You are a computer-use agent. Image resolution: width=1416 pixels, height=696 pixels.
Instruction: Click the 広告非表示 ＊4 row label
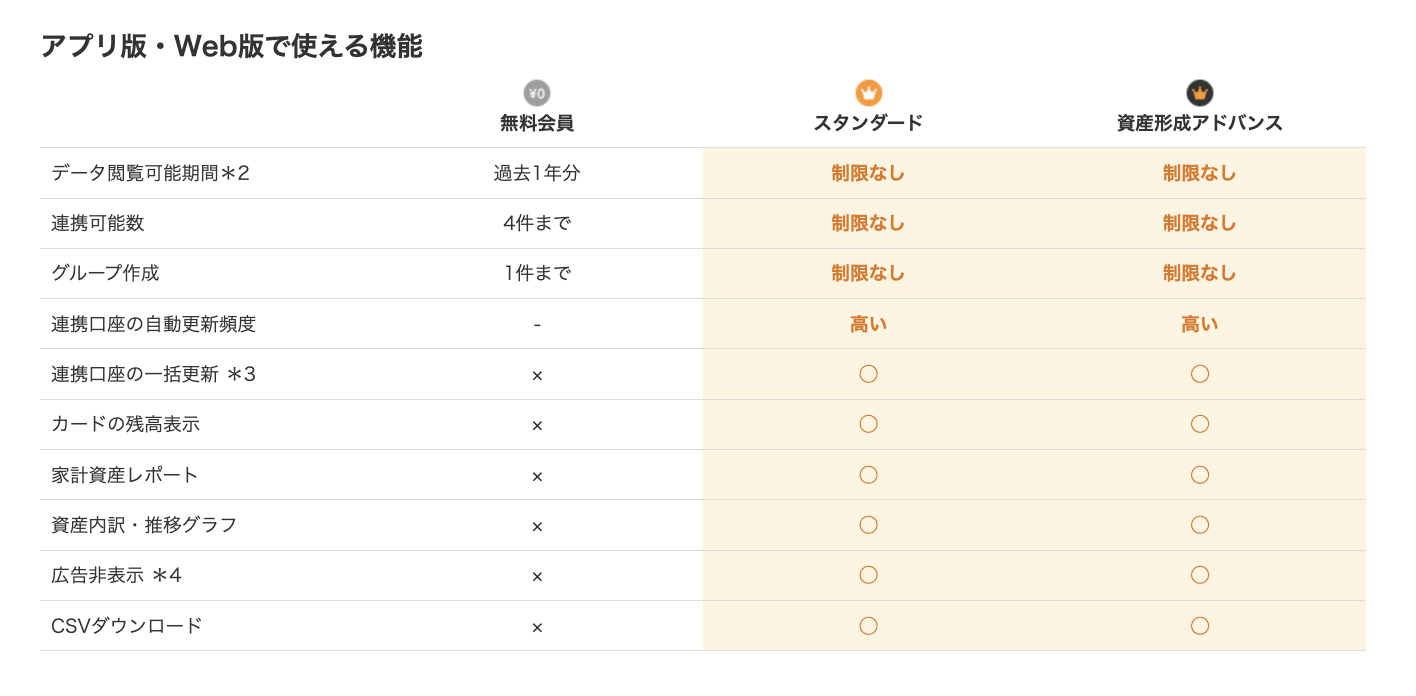point(116,575)
